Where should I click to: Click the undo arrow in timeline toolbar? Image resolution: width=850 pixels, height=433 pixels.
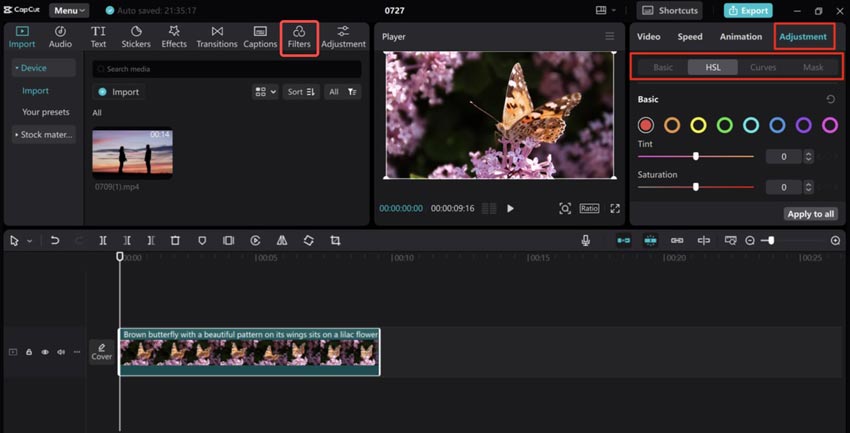(55, 241)
